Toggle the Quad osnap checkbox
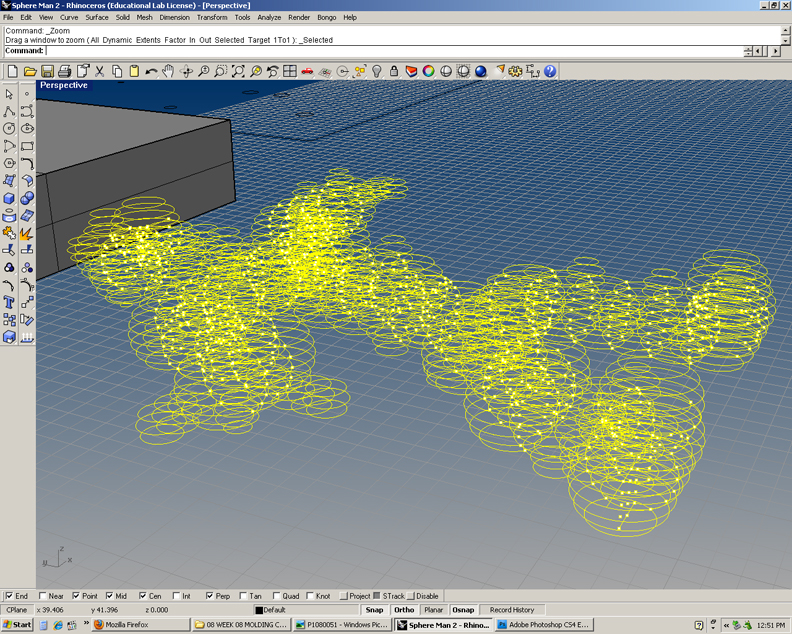 [277, 596]
